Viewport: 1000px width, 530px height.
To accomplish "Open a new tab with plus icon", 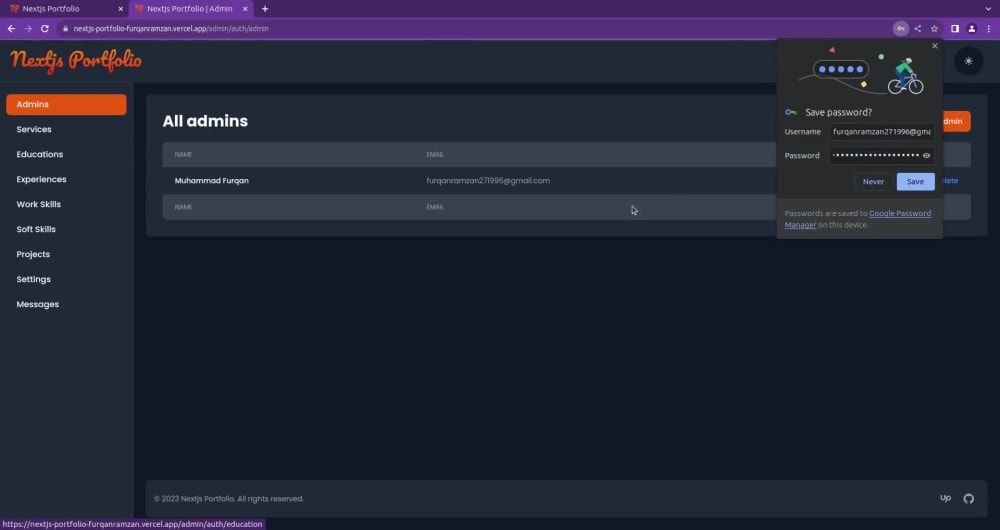I will (x=265, y=9).
